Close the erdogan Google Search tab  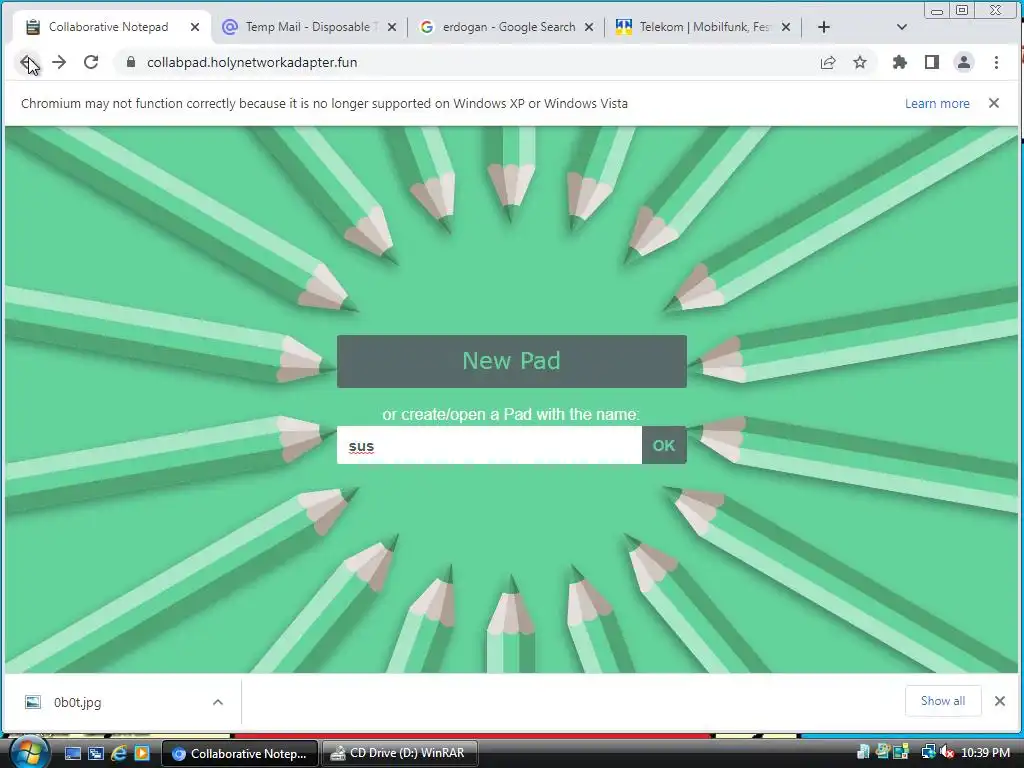(x=589, y=27)
